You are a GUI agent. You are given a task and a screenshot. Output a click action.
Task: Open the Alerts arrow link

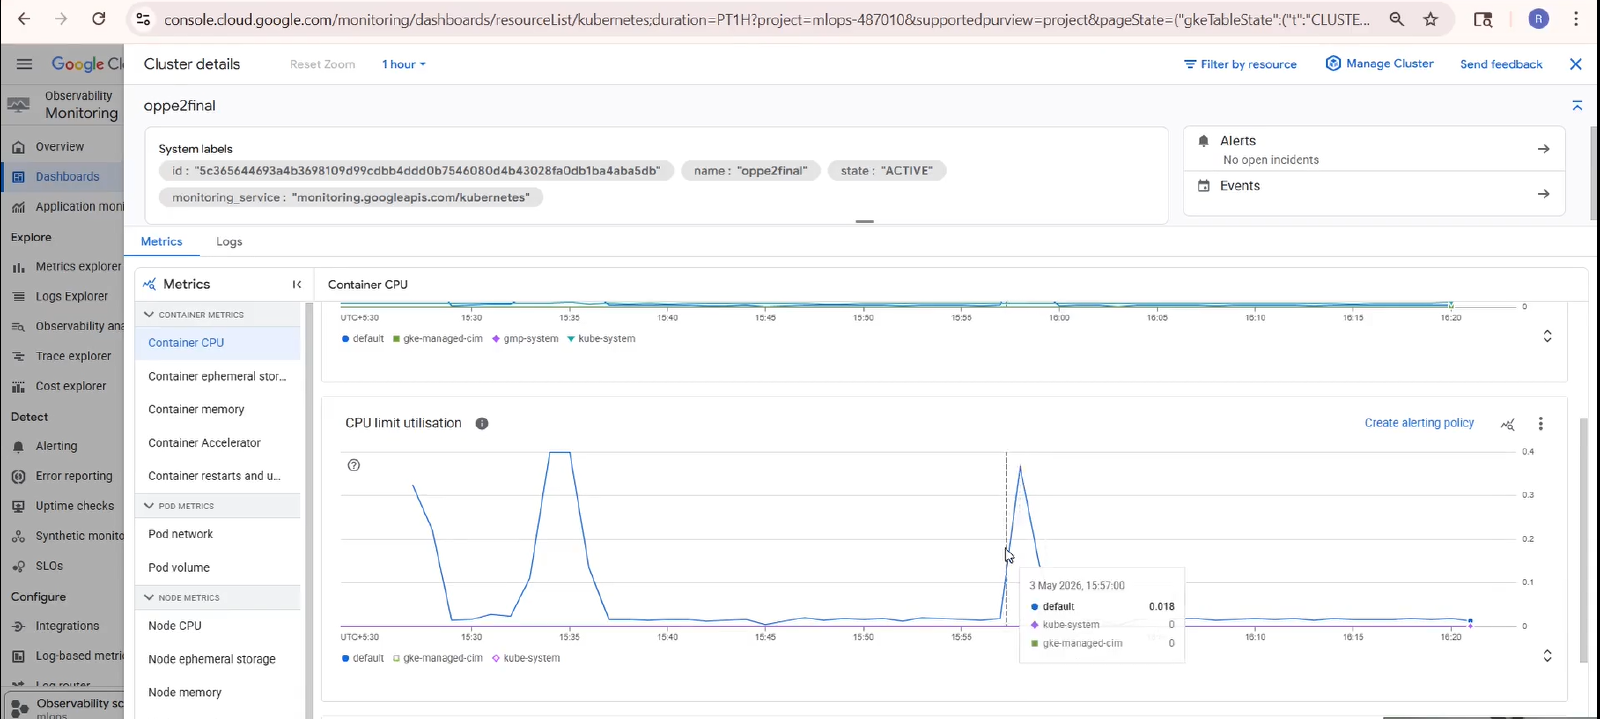point(1543,149)
